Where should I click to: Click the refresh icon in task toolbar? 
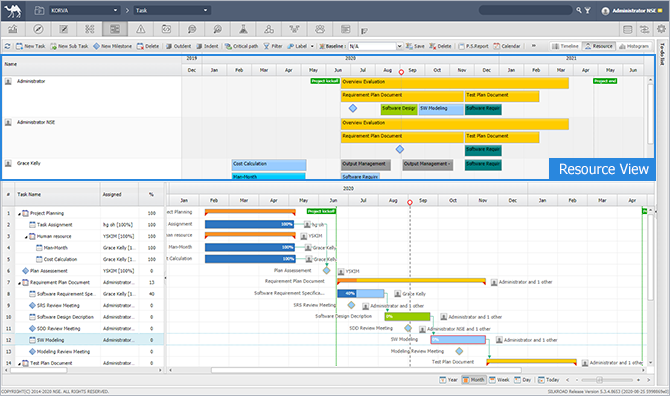(x=7, y=46)
